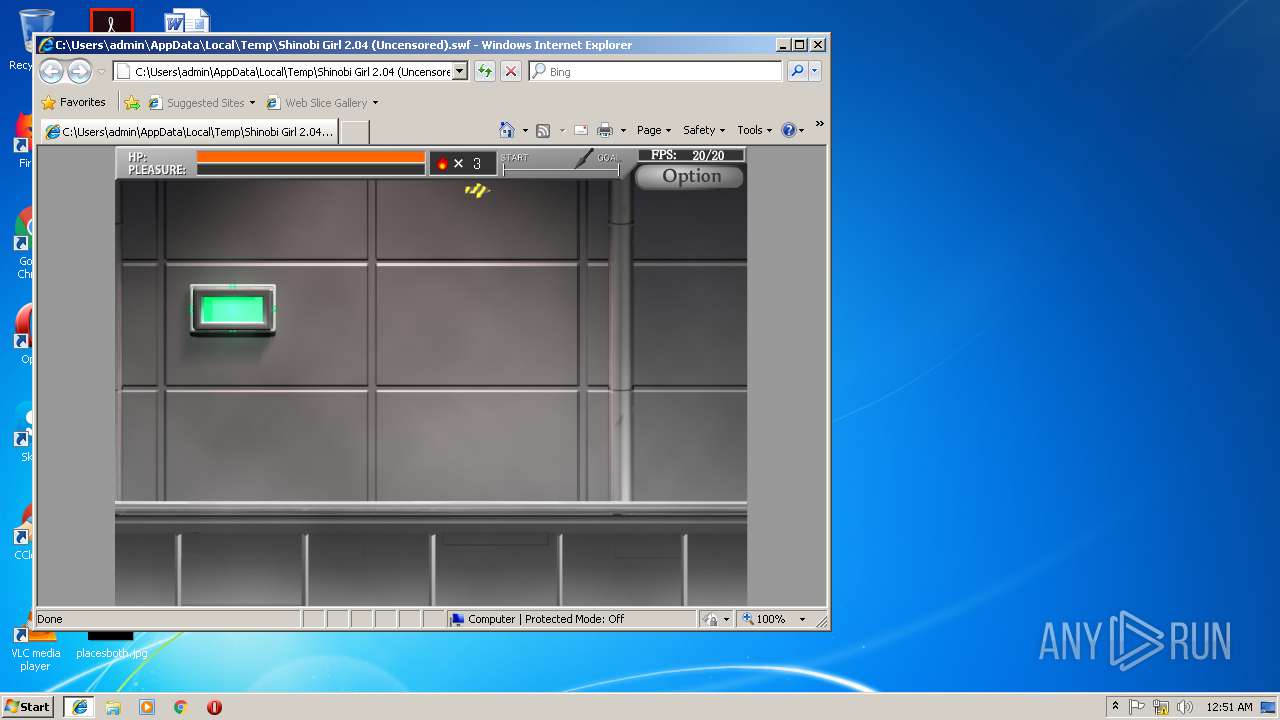Click the Read Mail icon

[580, 130]
